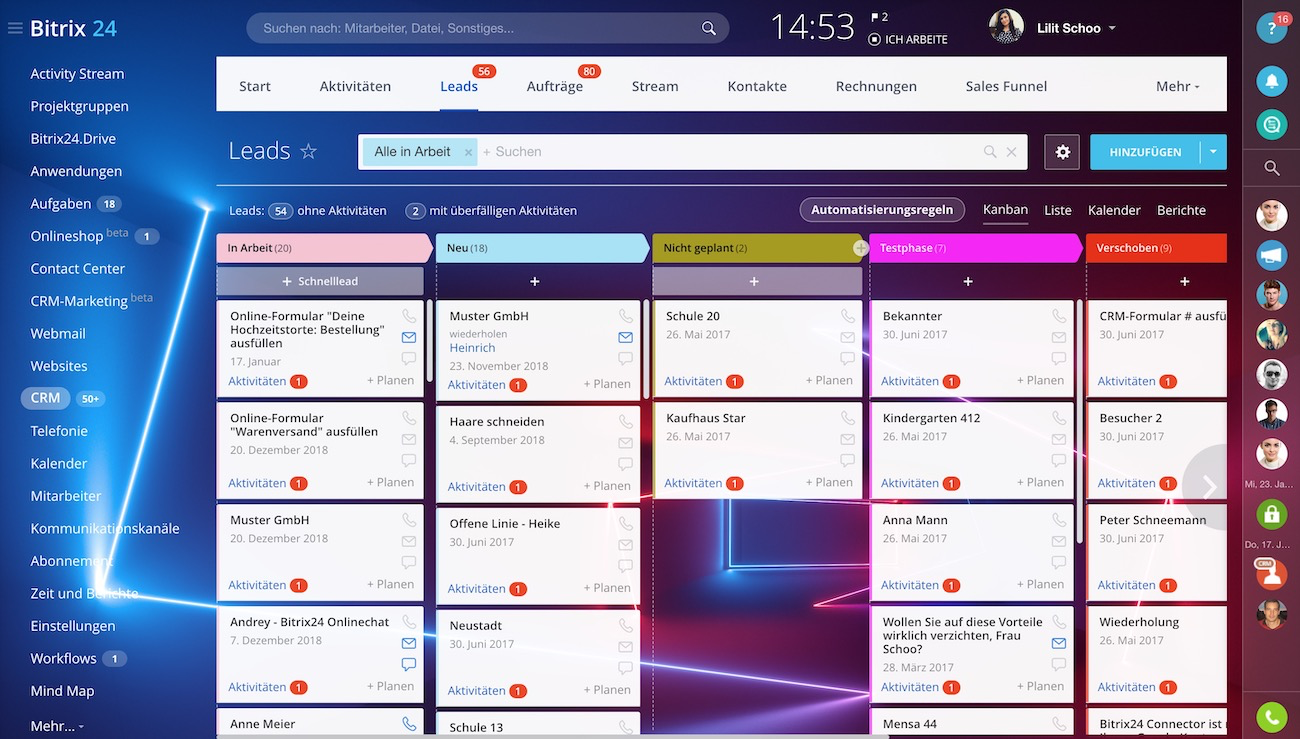Click the green phone call button
Screen dimensions: 1300x739
tap(1271, 716)
